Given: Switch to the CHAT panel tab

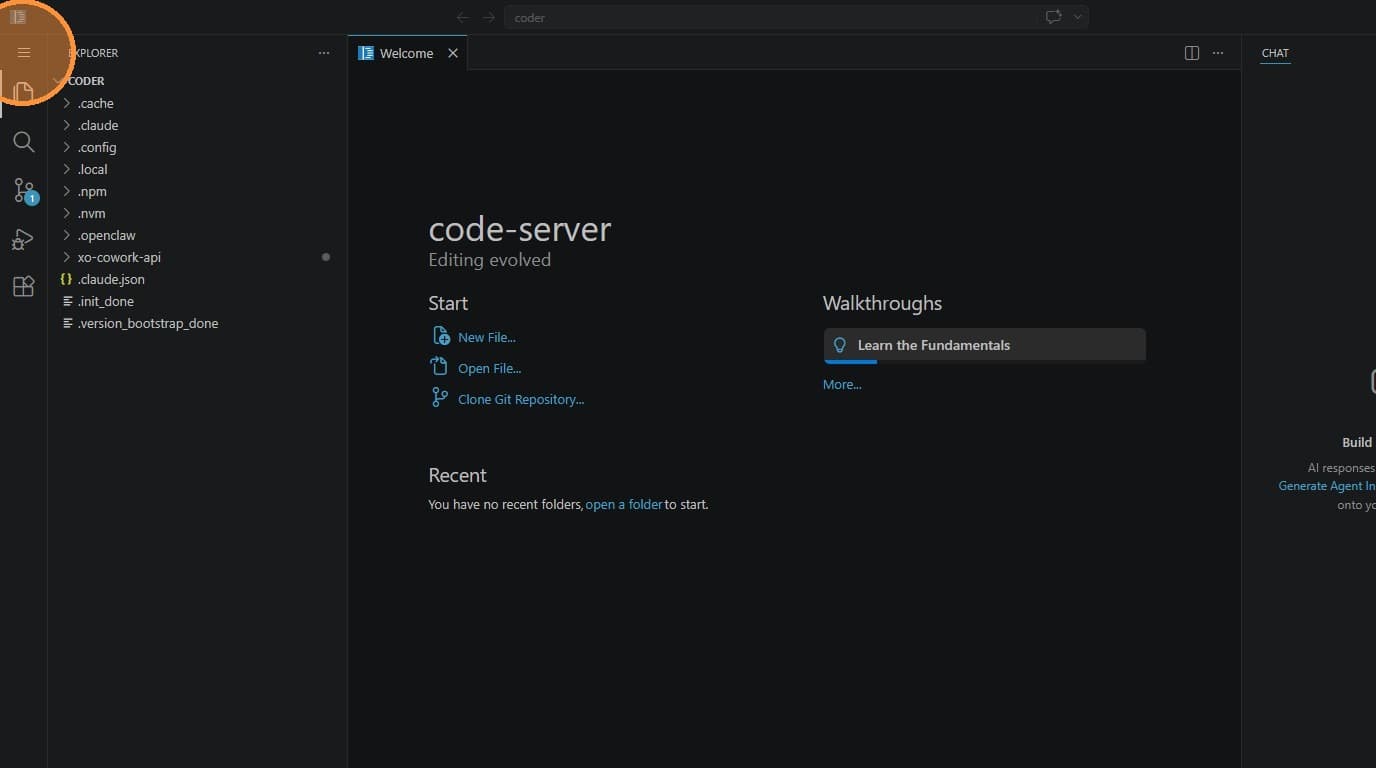Looking at the screenshot, I should [1275, 53].
